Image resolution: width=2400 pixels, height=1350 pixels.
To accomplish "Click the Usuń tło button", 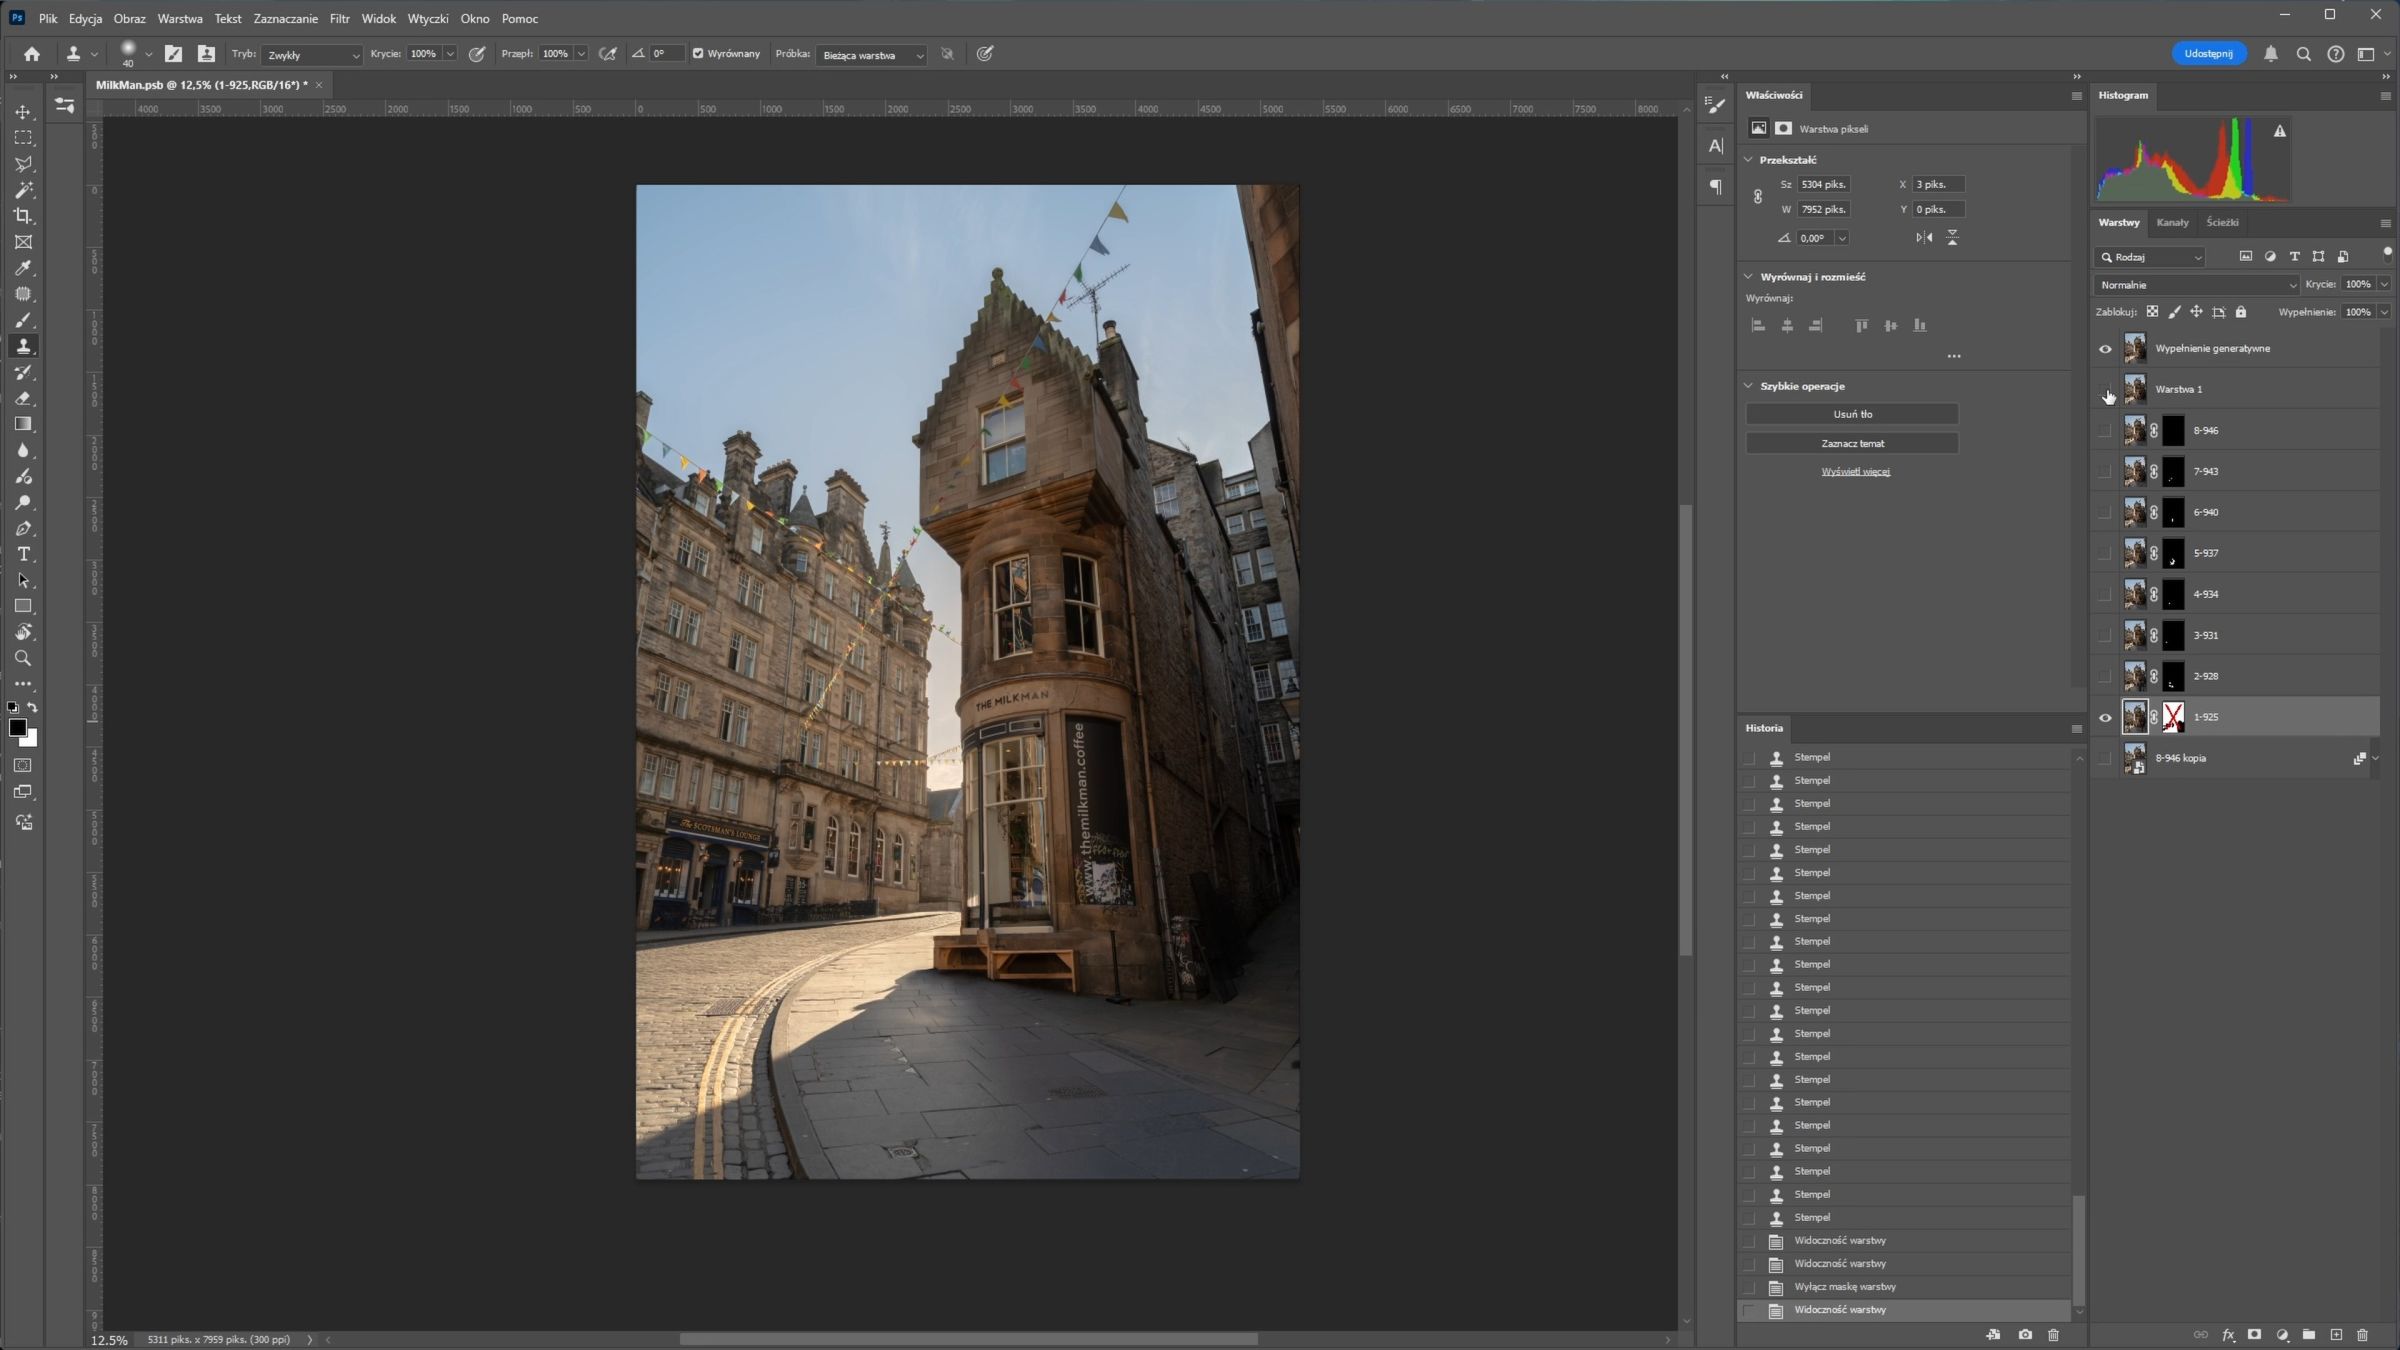I will coord(1852,414).
